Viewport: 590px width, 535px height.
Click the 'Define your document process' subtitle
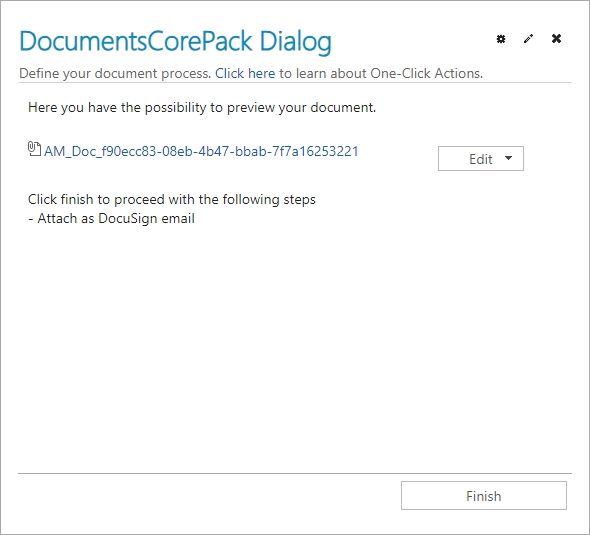(115, 73)
